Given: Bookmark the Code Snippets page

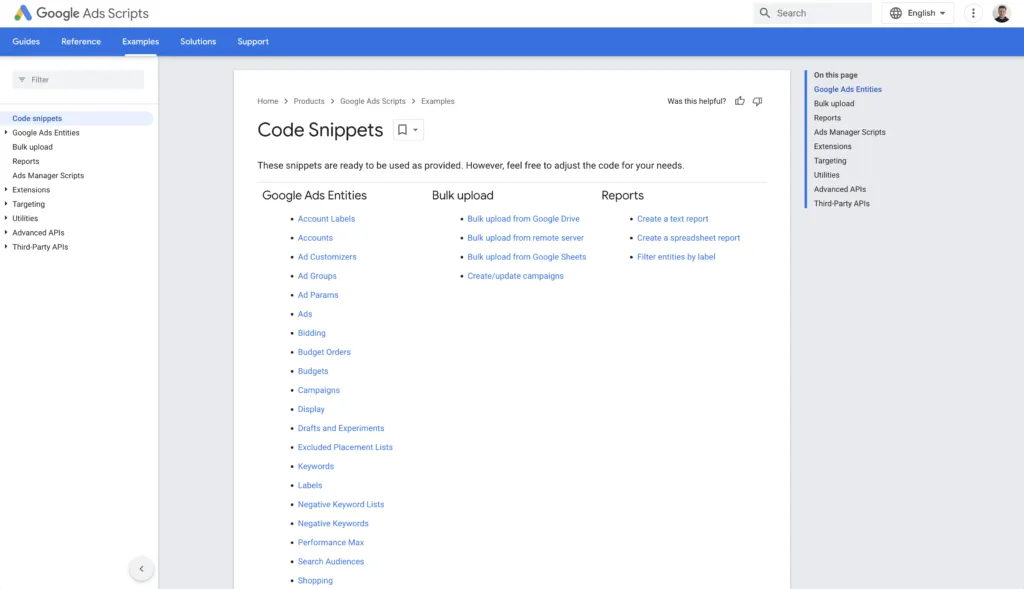Looking at the screenshot, I should 400,130.
